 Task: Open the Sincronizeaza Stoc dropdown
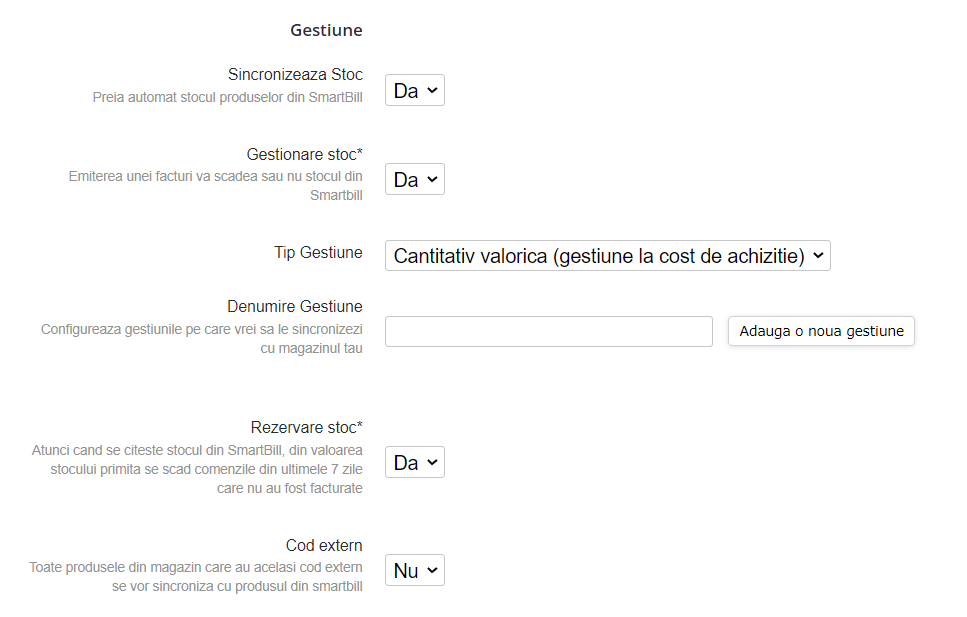click(x=414, y=89)
